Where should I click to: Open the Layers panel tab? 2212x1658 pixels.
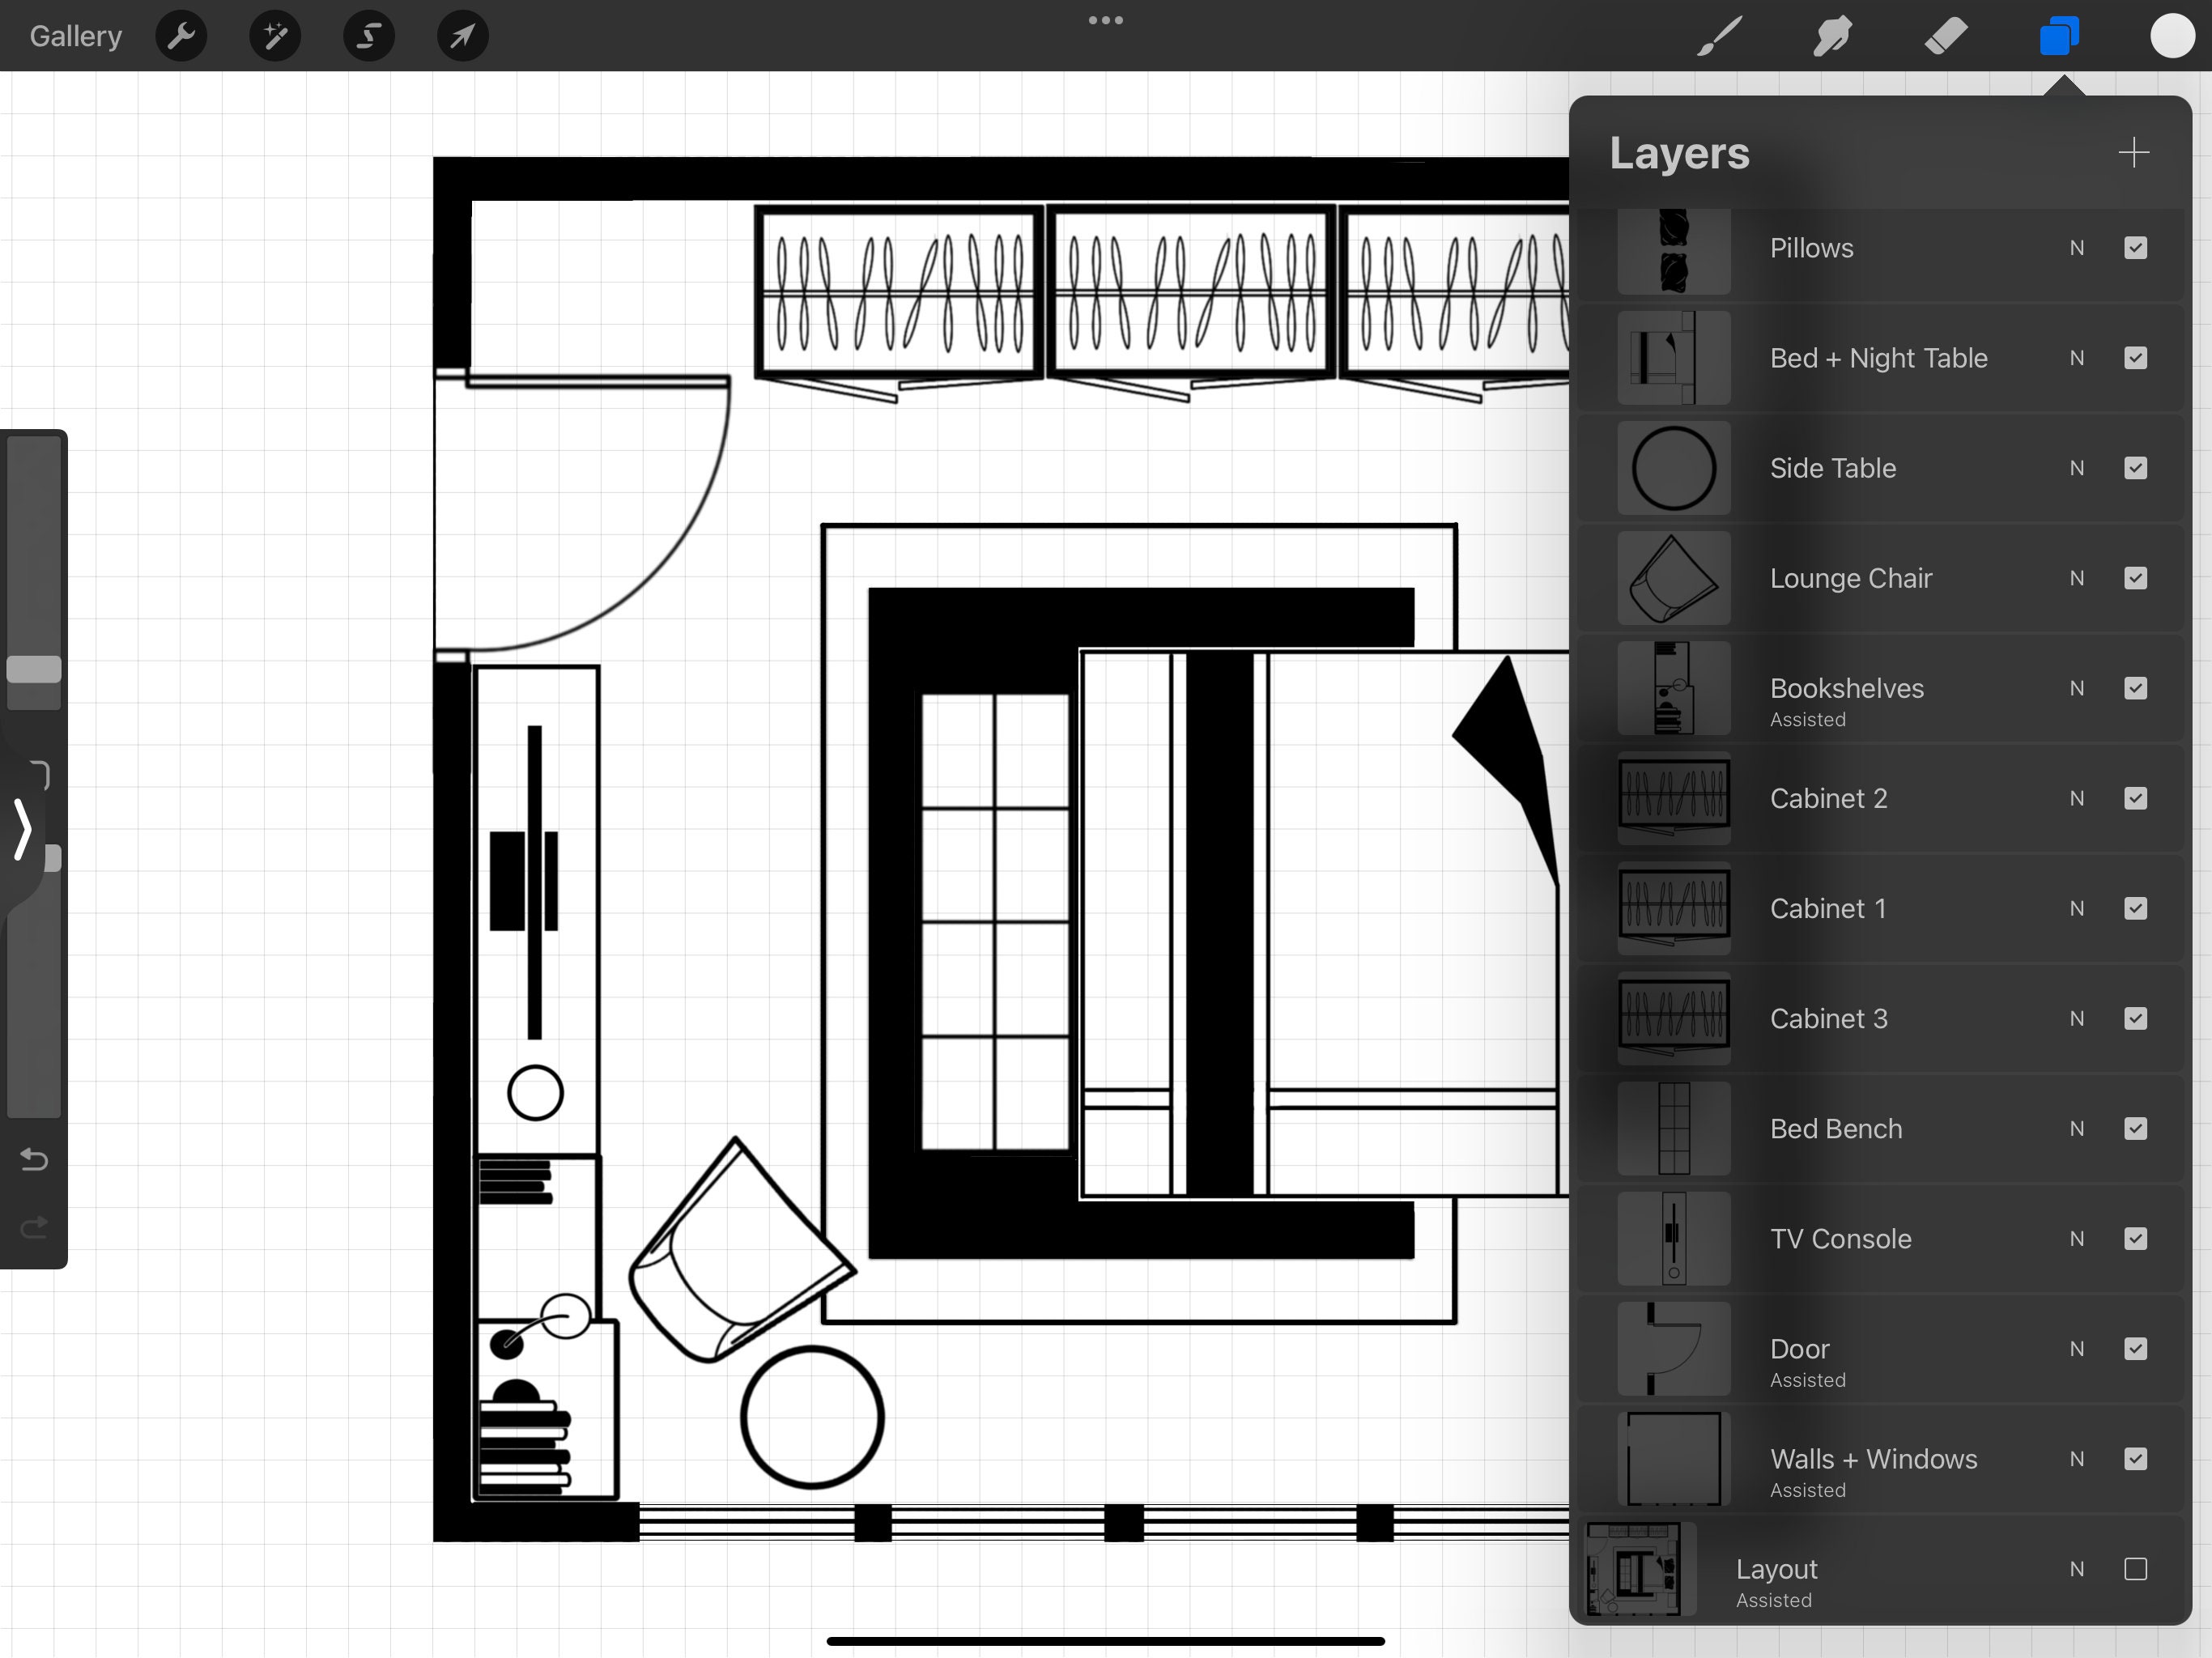click(2059, 35)
